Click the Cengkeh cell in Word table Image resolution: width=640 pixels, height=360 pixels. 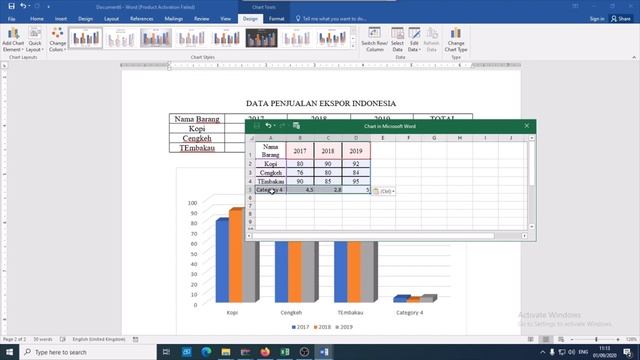pyautogui.click(x=197, y=138)
